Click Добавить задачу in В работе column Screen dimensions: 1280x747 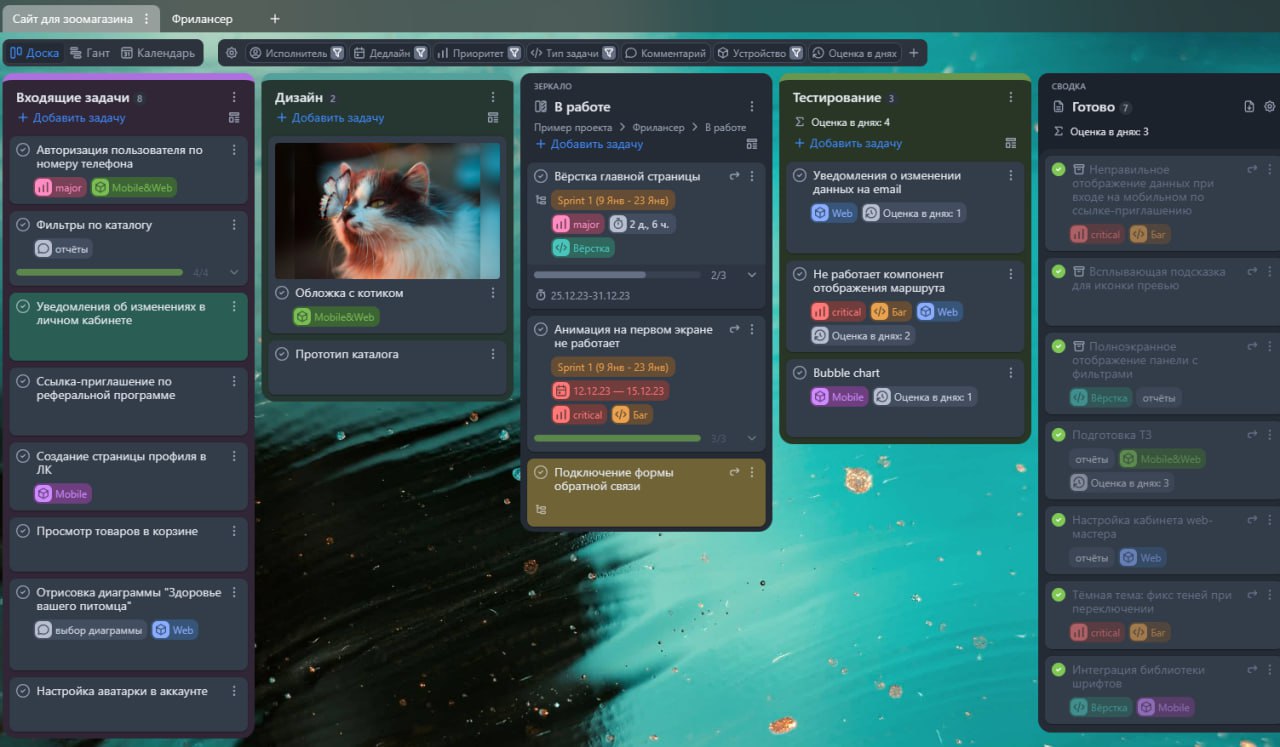[x=589, y=144]
